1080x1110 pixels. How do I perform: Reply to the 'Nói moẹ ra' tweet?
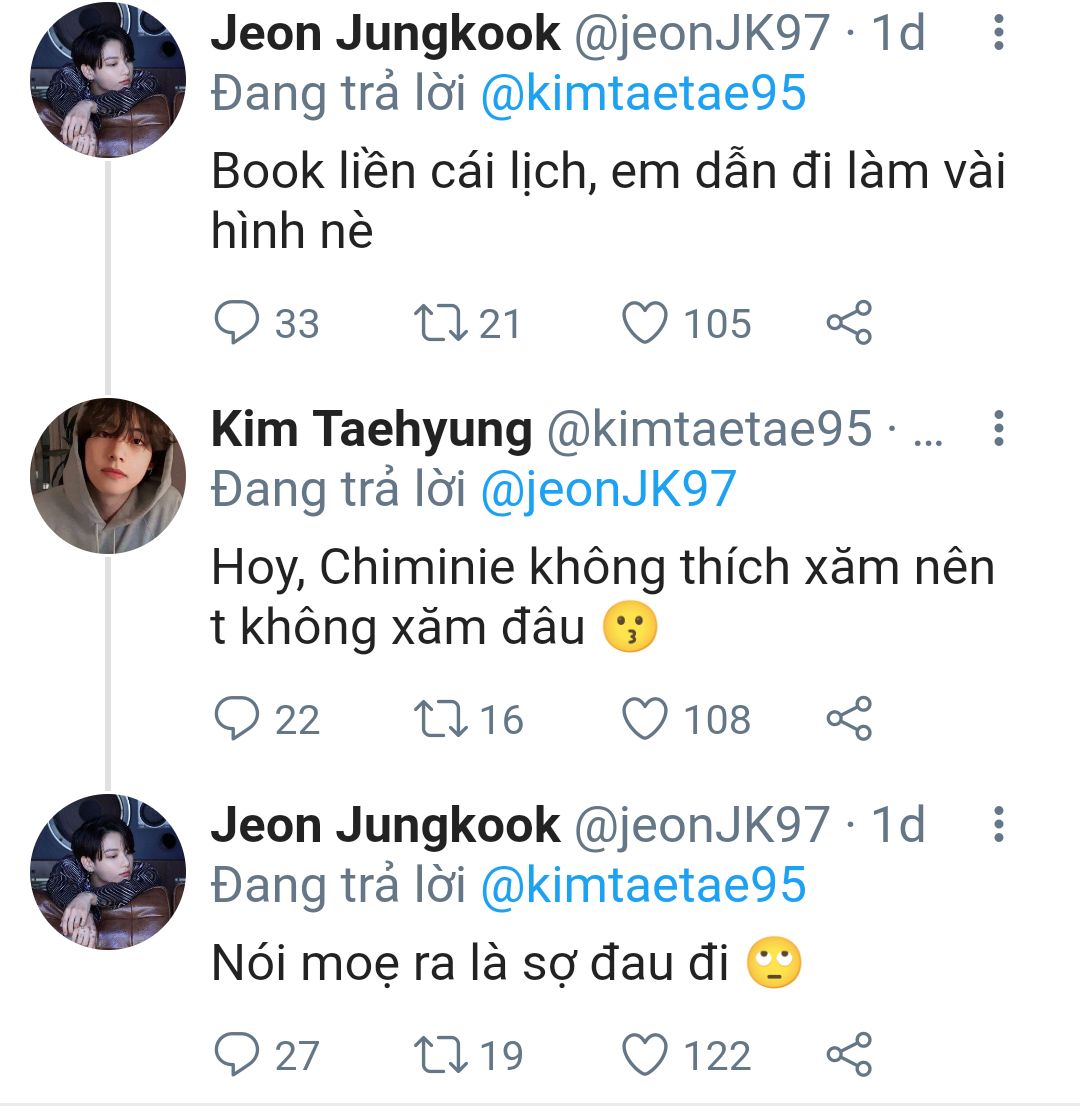coord(237,1056)
